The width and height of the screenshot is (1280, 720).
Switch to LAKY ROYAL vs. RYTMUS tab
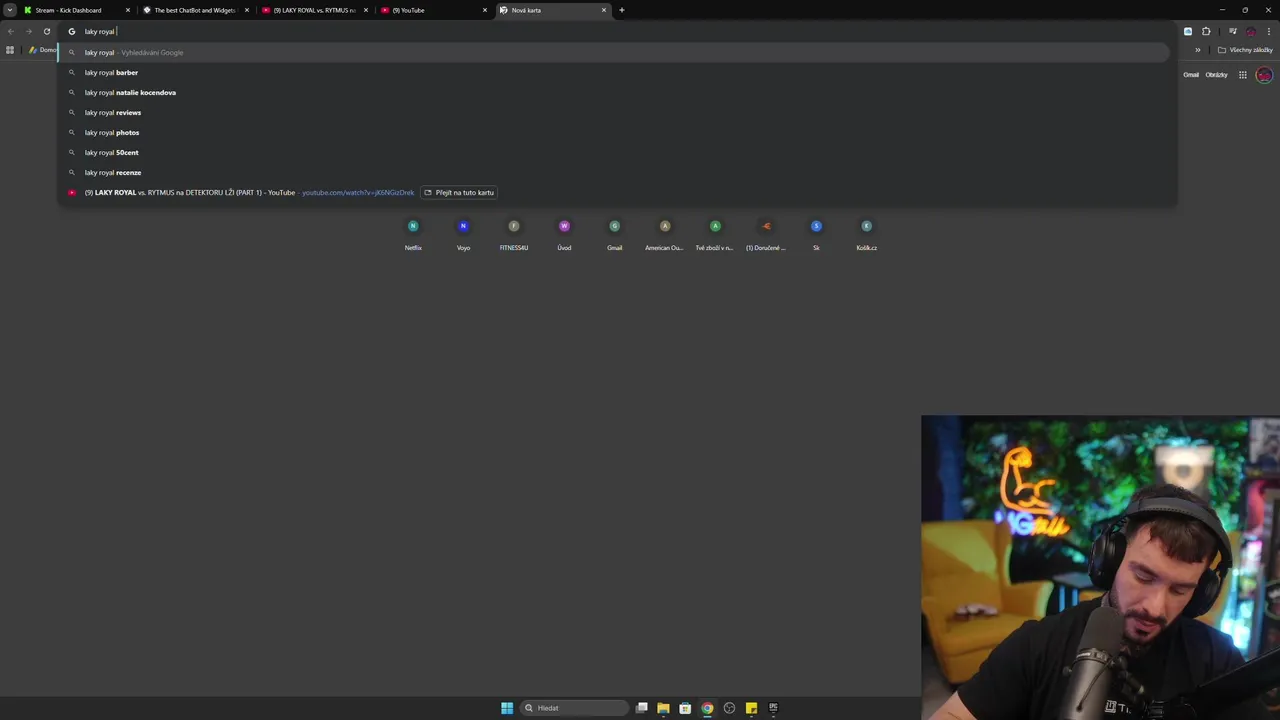[314, 10]
